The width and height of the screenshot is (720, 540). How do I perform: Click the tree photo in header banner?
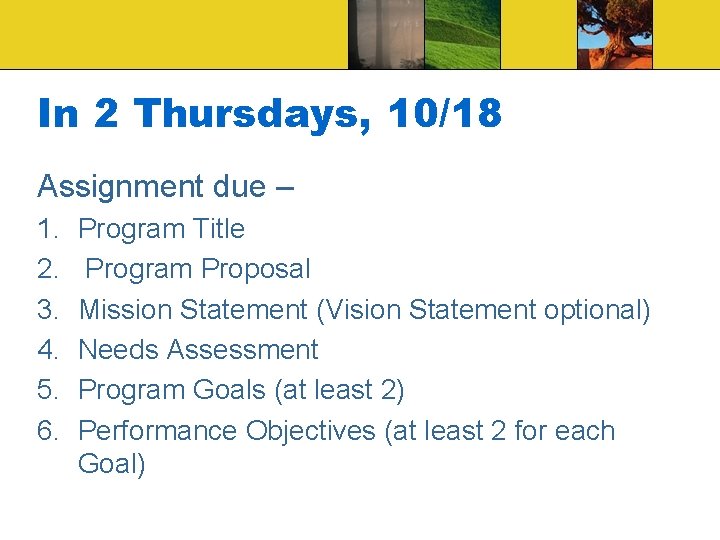(614, 32)
